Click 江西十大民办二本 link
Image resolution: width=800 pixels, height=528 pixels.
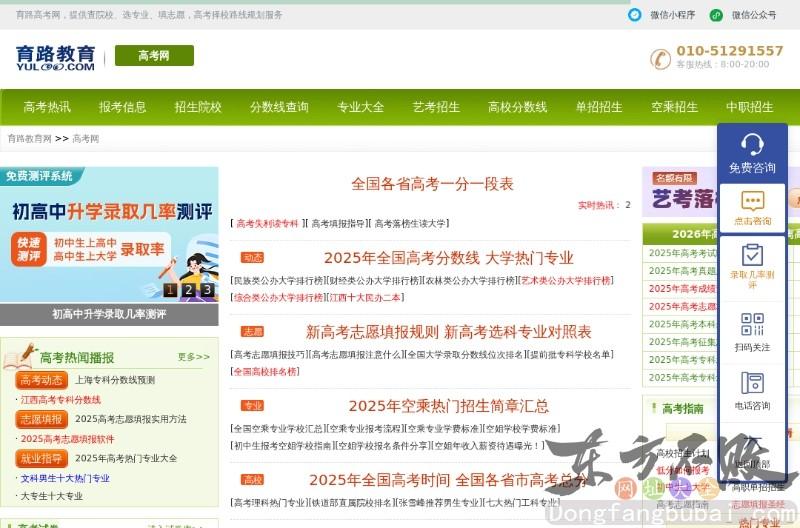click(365, 297)
